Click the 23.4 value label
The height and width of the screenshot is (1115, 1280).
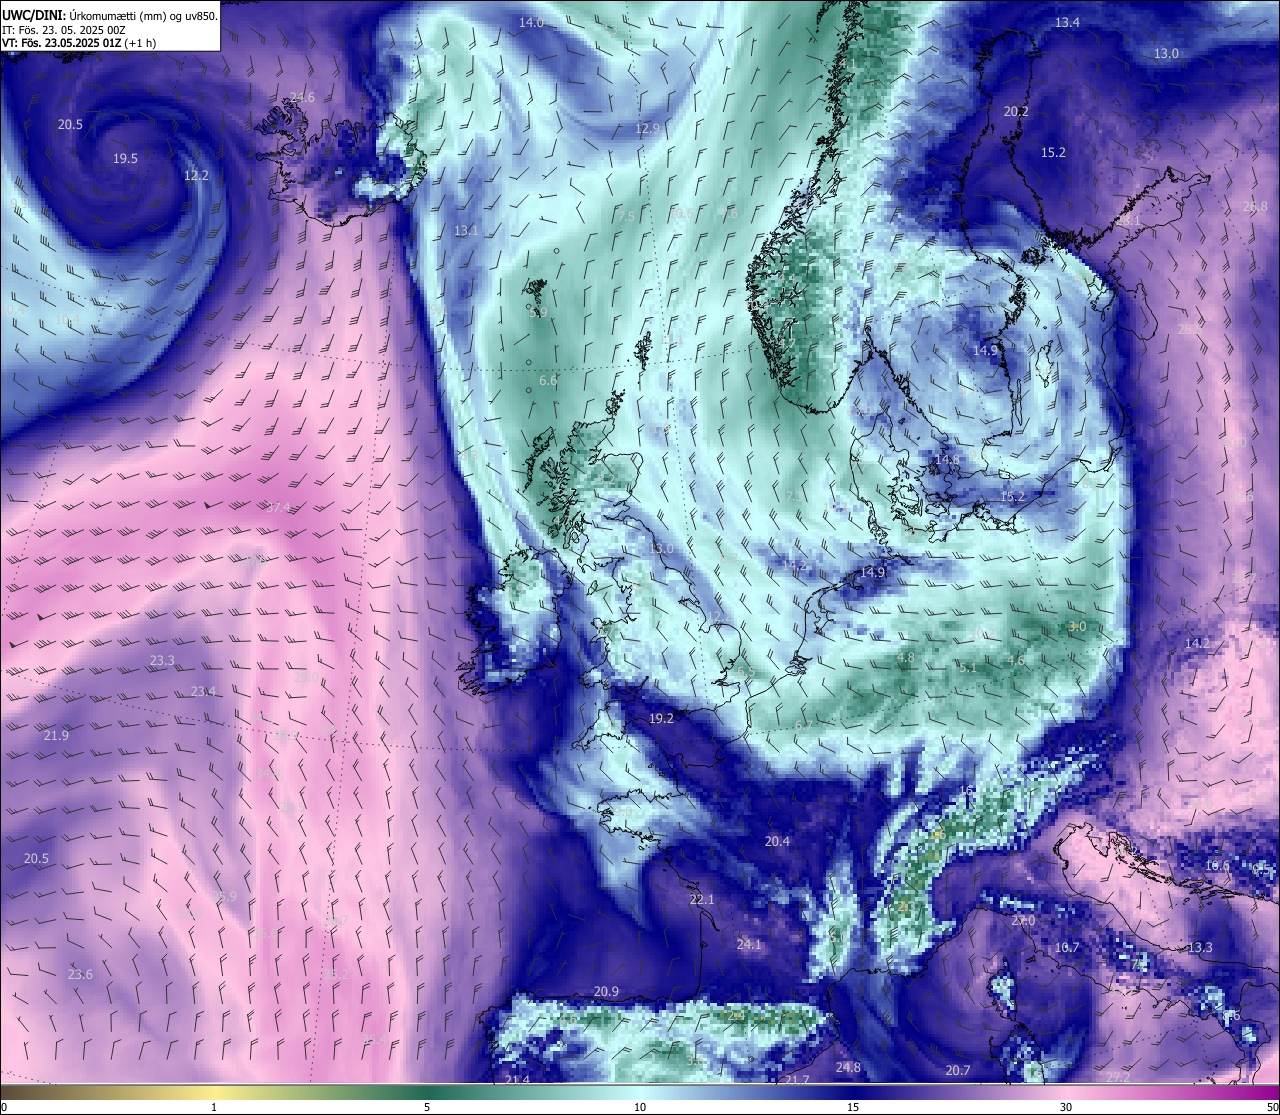(x=203, y=692)
